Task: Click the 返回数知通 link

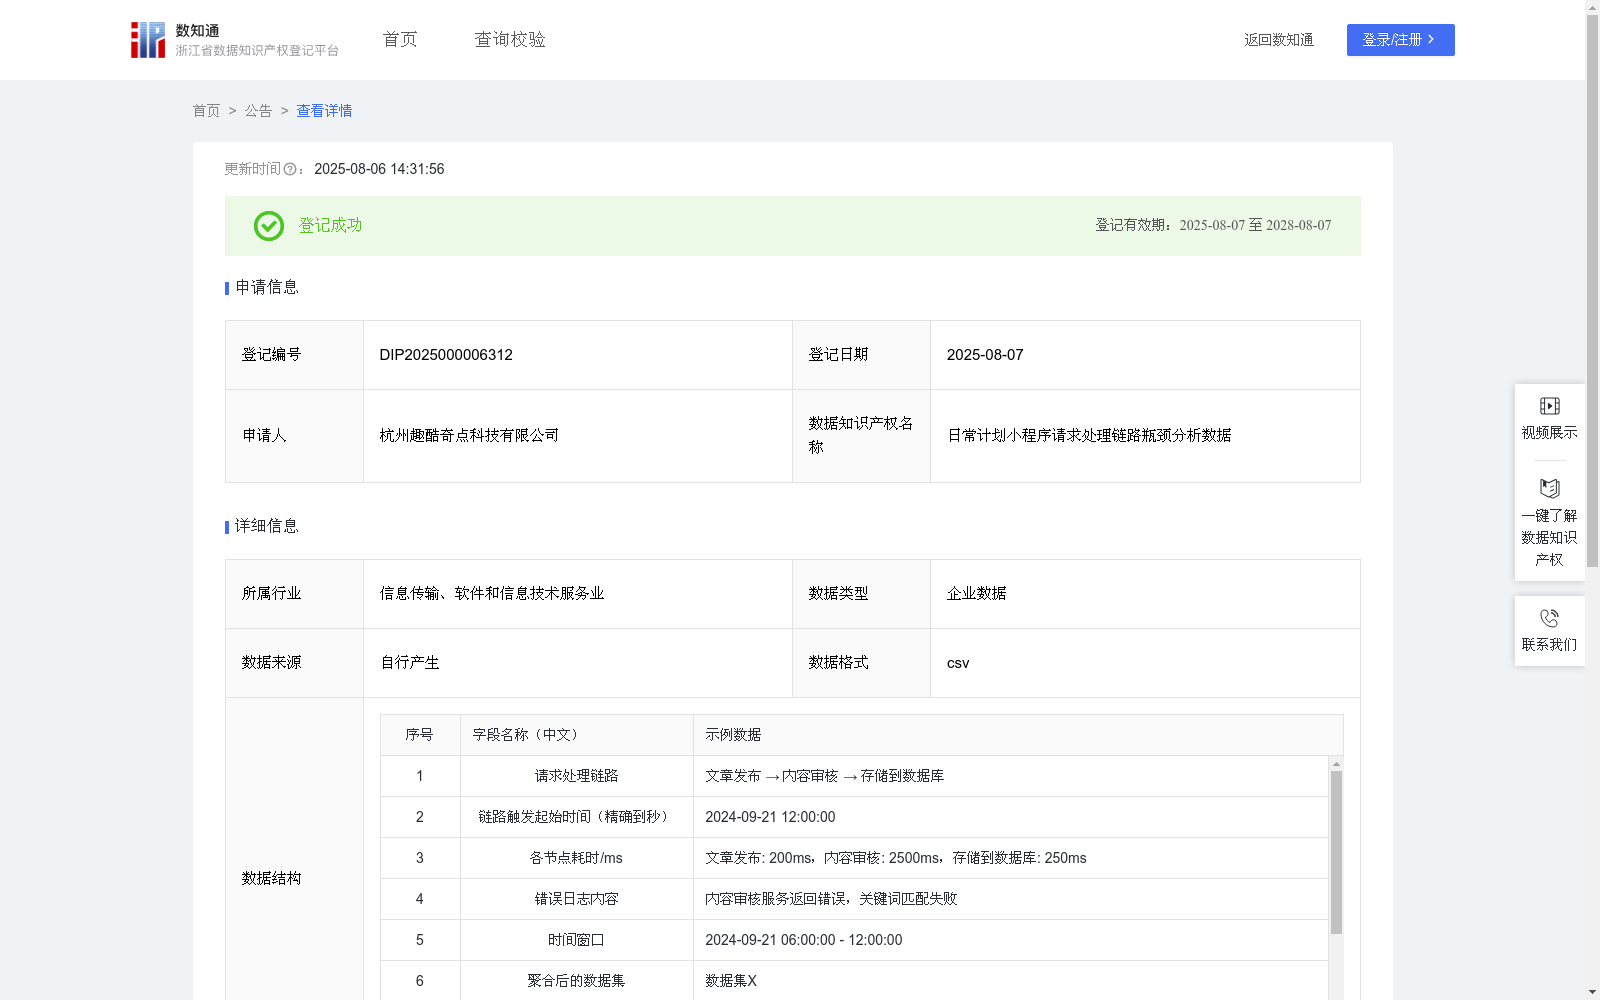Action: coord(1279,40)
